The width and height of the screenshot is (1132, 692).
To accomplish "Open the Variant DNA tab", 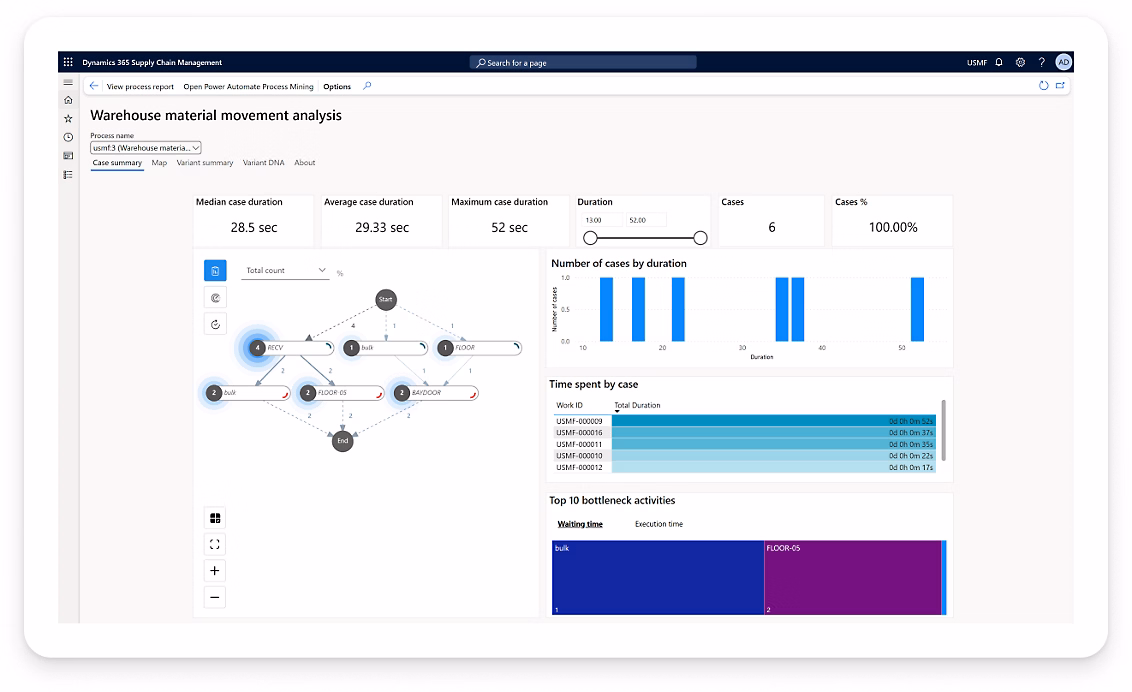I will click(263, 163).
